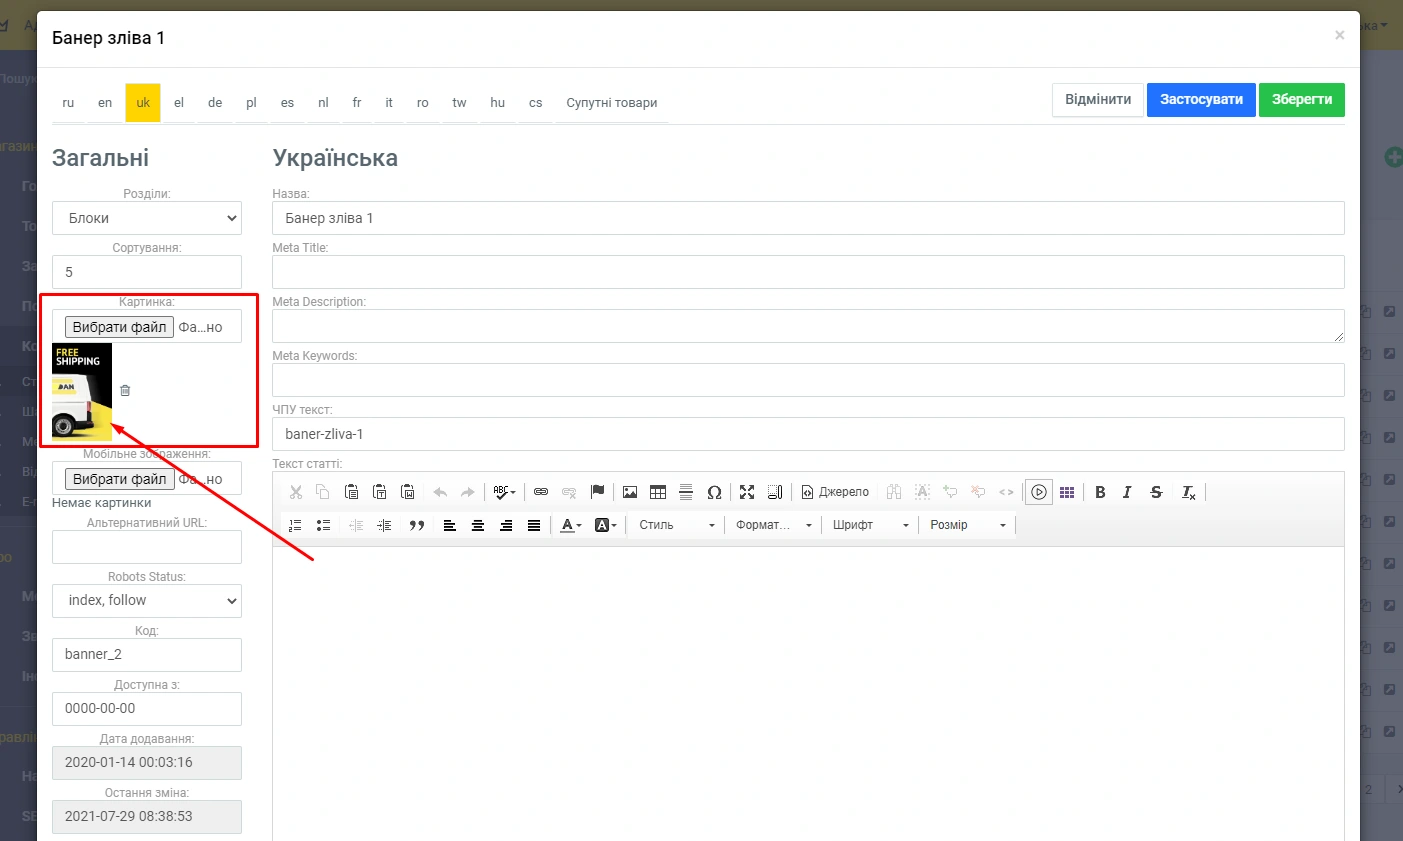Toggle bold formatting
Image resolution: width=1403 pixels, height=841 pixels.
coord(1100,492)
